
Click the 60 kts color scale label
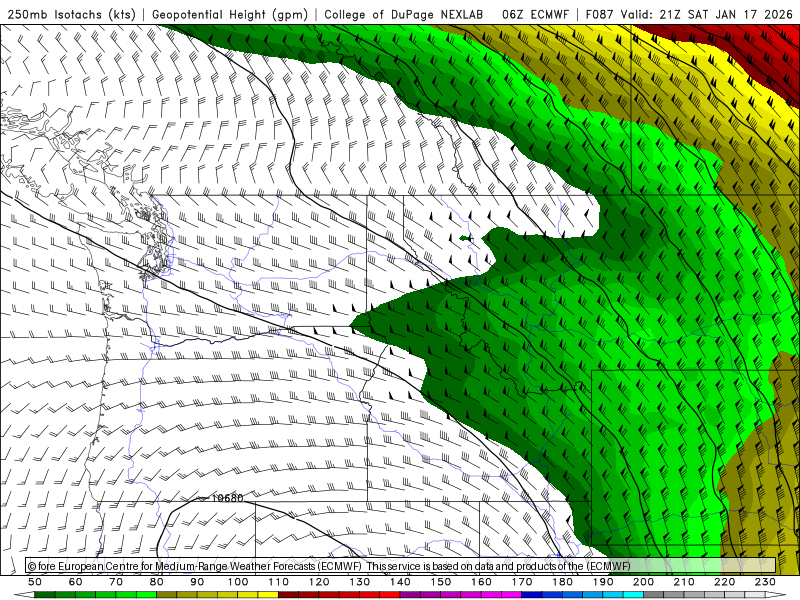[75, 582]
